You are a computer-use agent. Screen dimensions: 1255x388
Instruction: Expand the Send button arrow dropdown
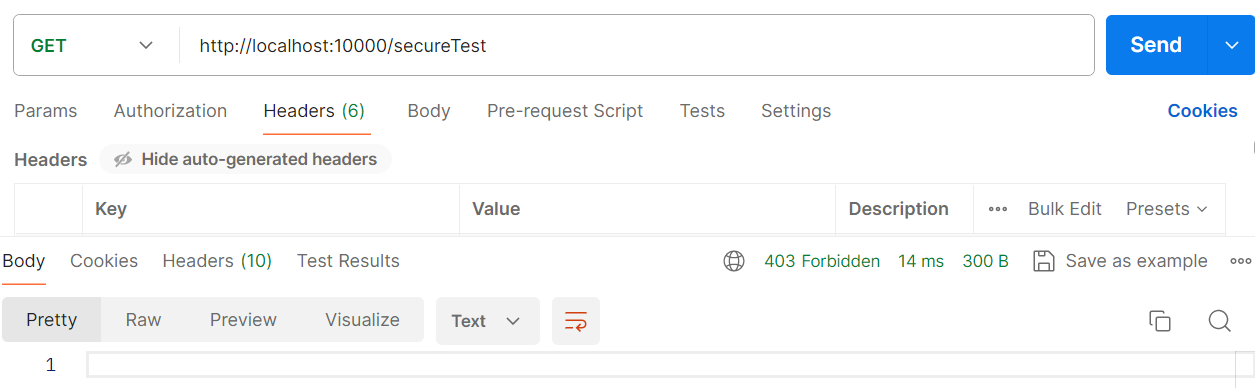coord(1229,45)
